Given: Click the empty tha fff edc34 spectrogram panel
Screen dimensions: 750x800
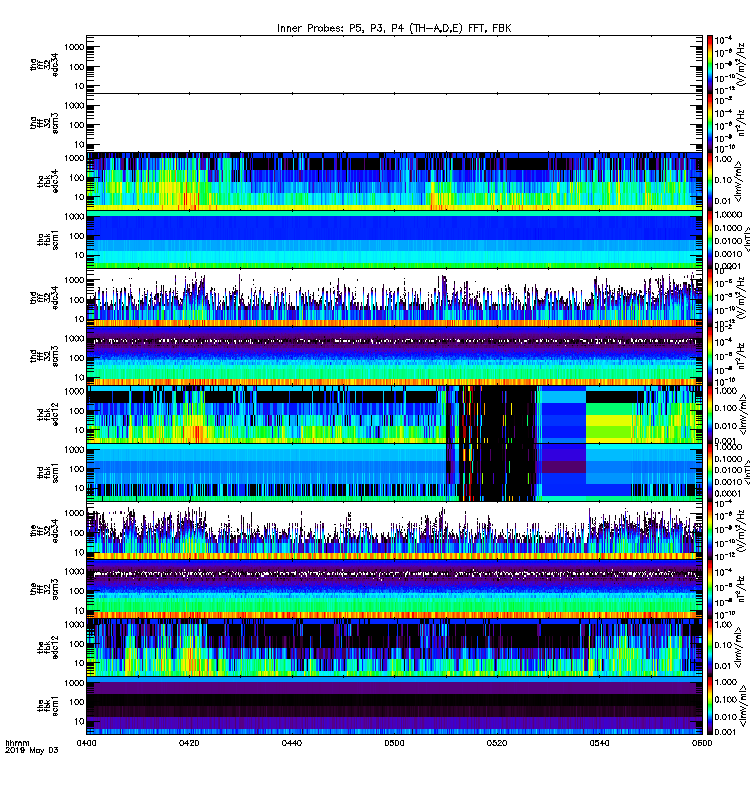Looking at the screenshot, I should click(x=394, y=65).
